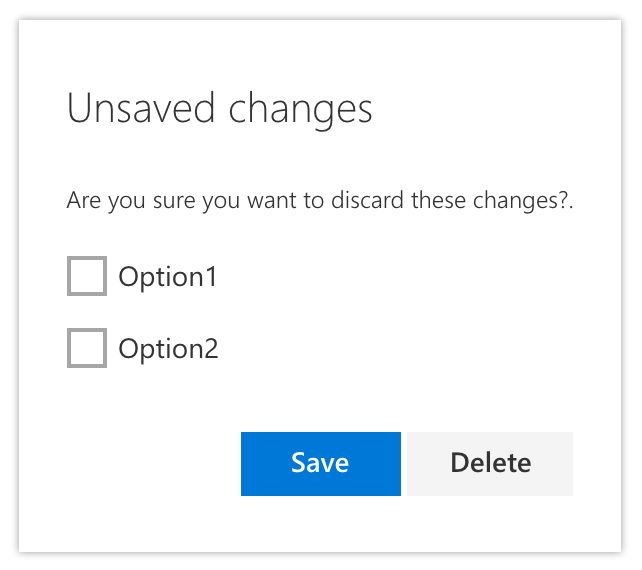Choose the secondary Delete action
This screenshot has height=570, width=642.
(490, 464)
